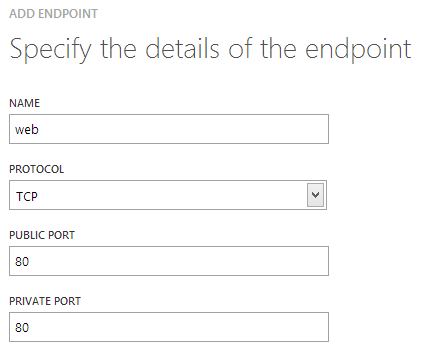
Task: Open the TCP protocol dropdown
Action: 168,195
